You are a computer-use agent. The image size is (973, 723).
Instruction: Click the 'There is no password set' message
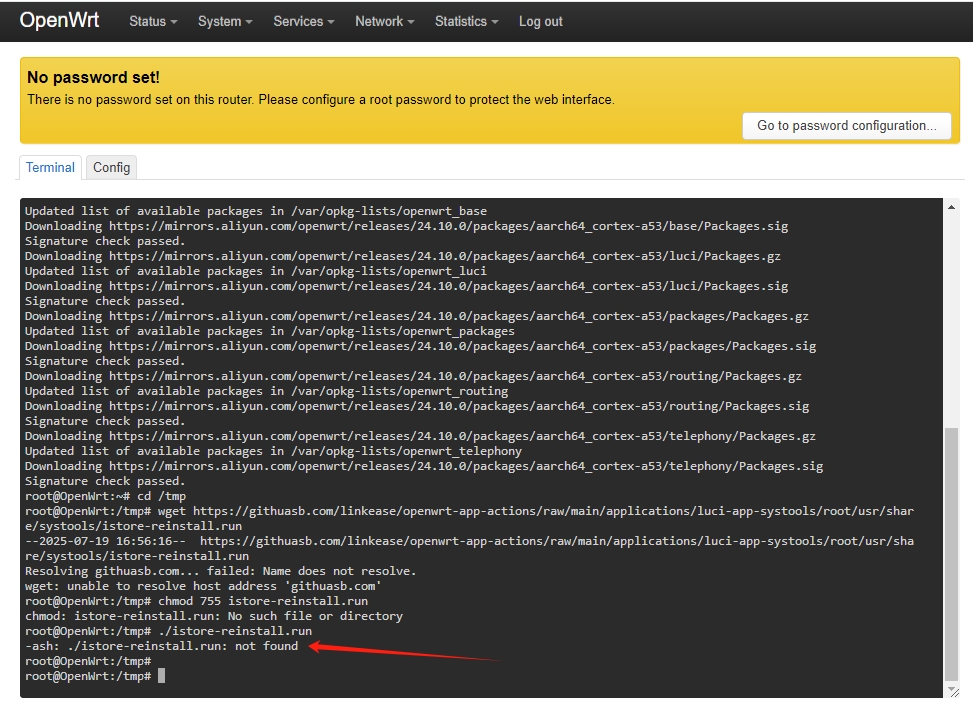point(321,99)
